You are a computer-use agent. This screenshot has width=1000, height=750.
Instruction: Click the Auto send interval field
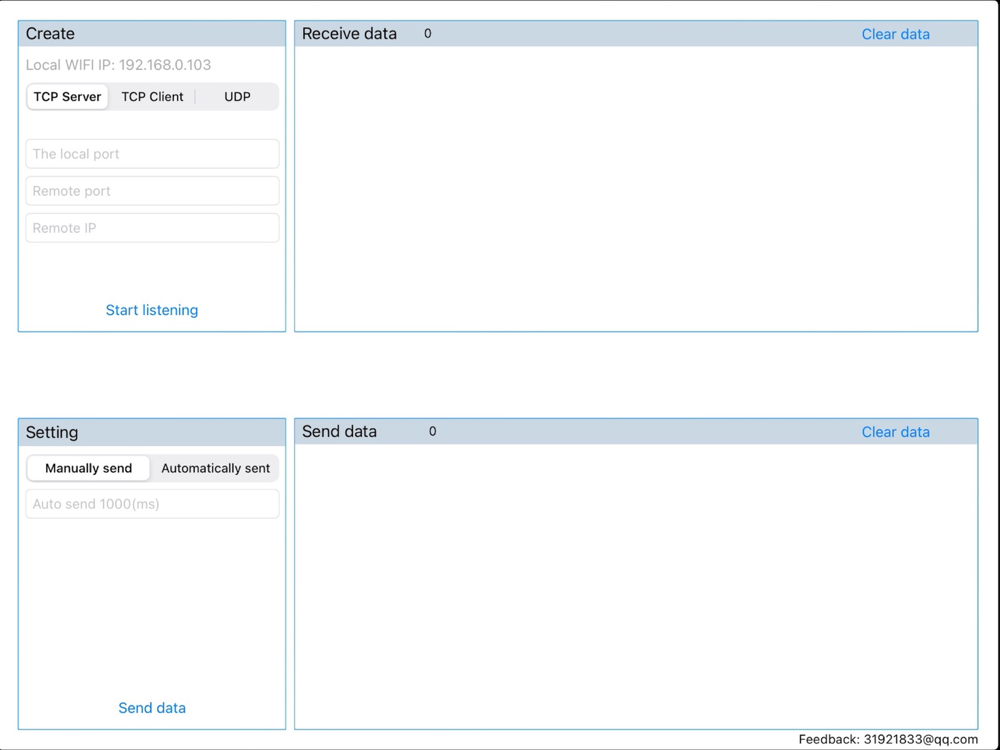coord(152,504)
